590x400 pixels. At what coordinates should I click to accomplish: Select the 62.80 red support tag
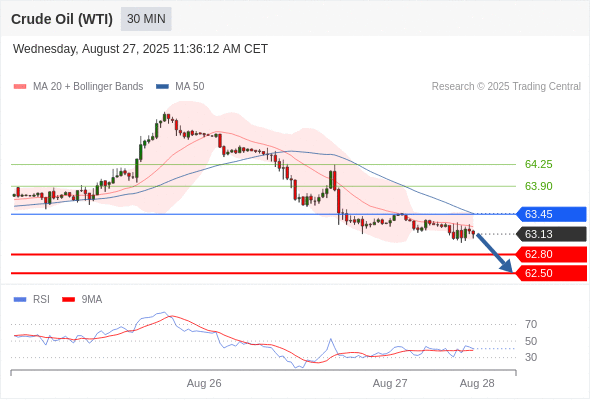click(x=551, y=254)
